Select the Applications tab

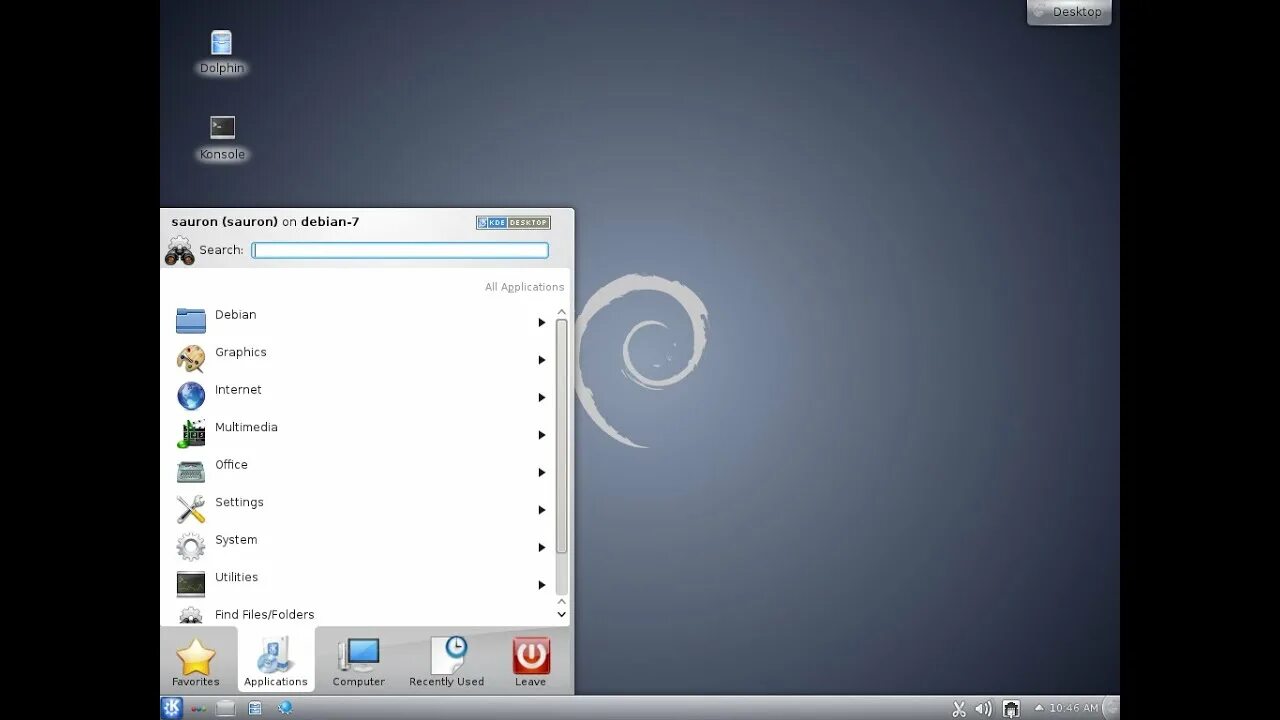pos(276,660)
